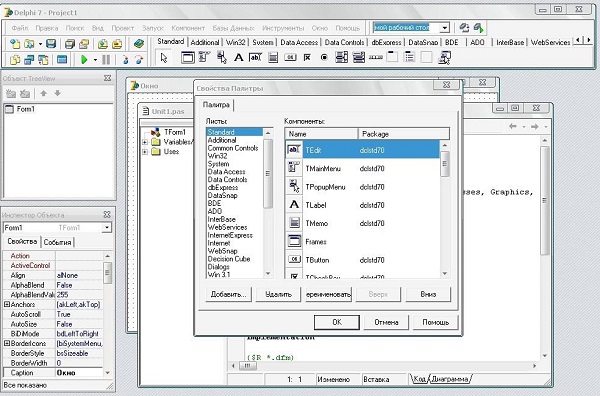This screenshot has height=396, width=600.
Task: Select the arrow pointer tool in component palette
Action: coord(164,58)
